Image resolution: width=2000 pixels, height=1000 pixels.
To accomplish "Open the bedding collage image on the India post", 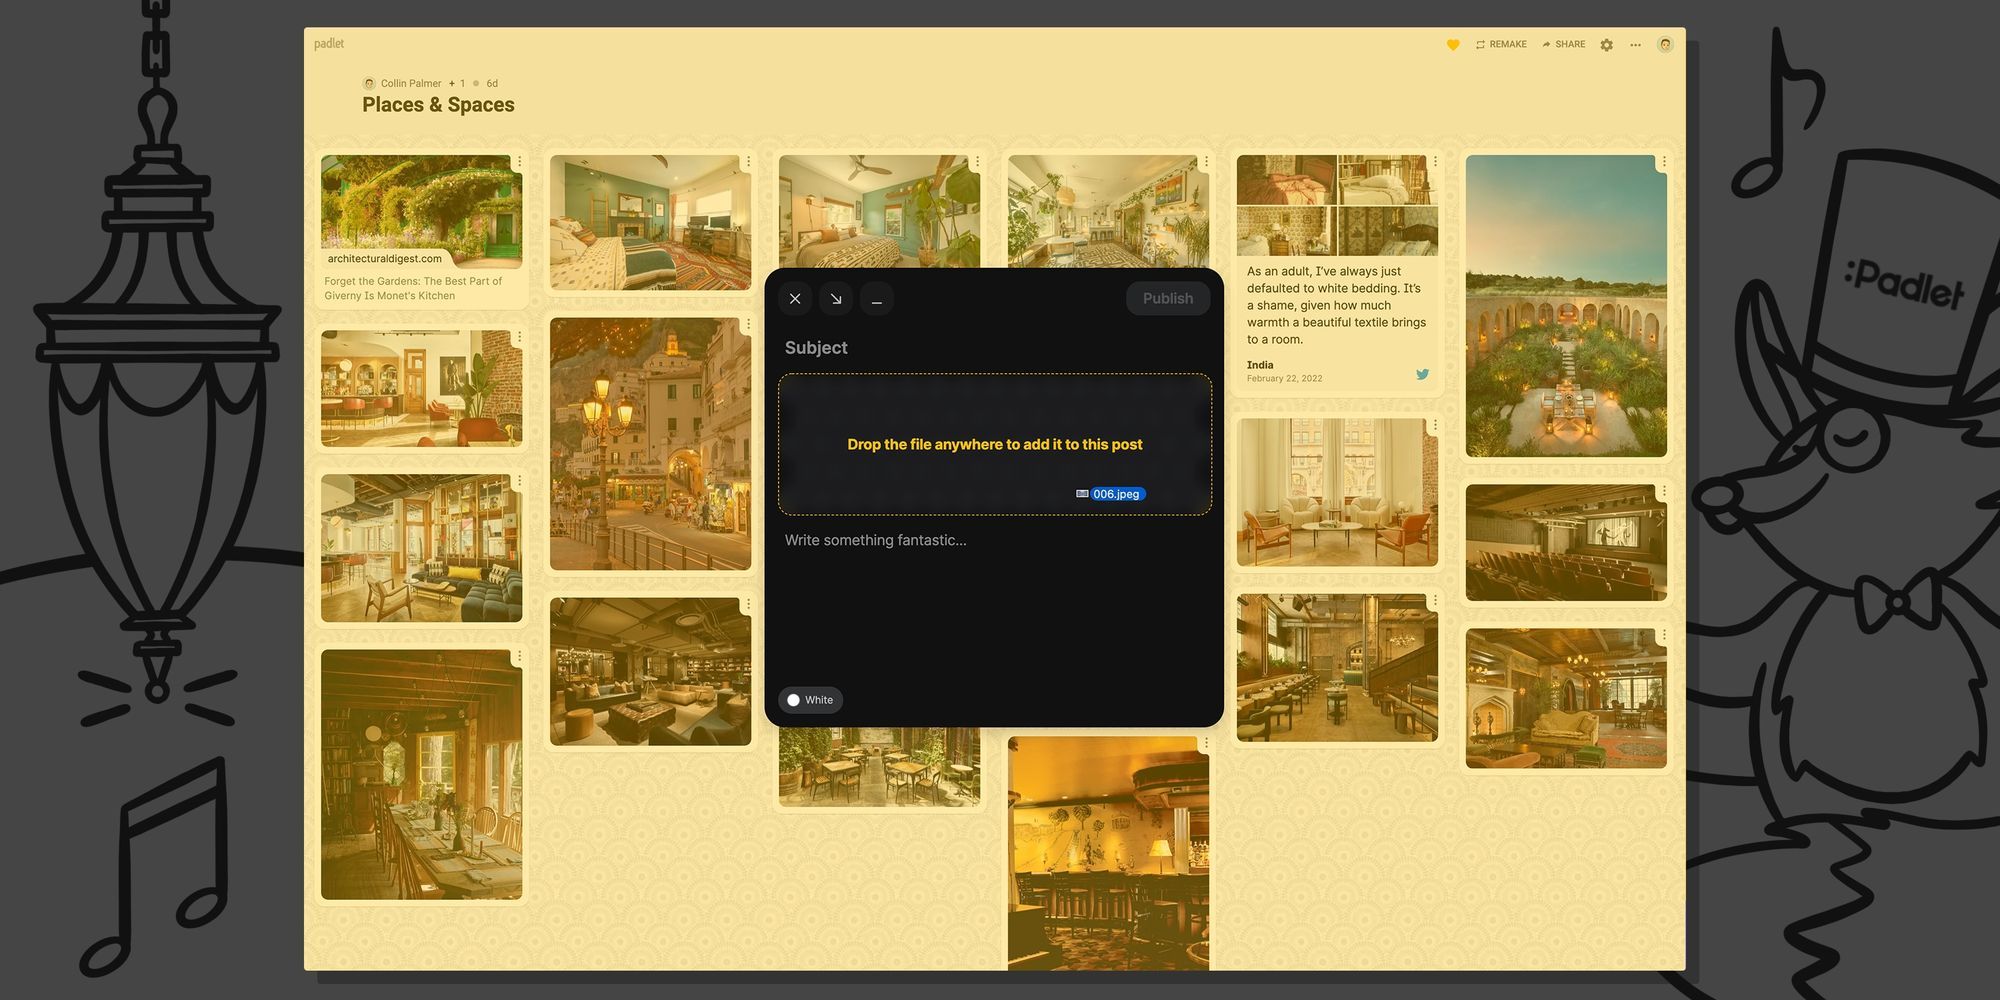I will coord(1337,205).
